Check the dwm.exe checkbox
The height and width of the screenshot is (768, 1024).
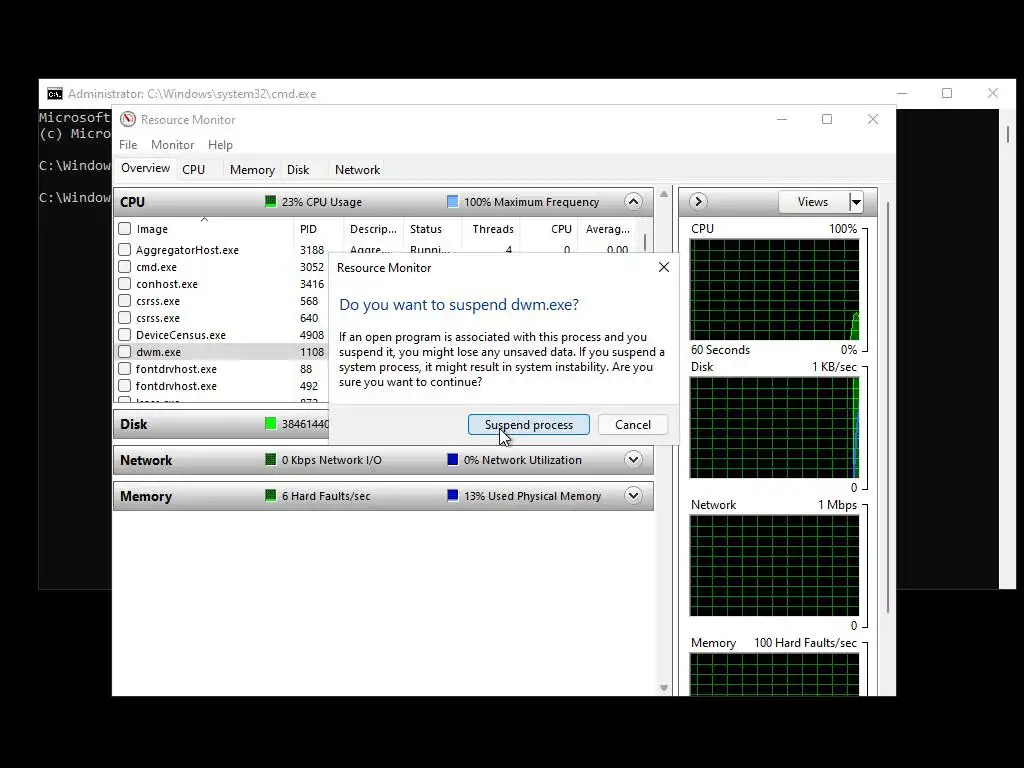tap(125, 351)
